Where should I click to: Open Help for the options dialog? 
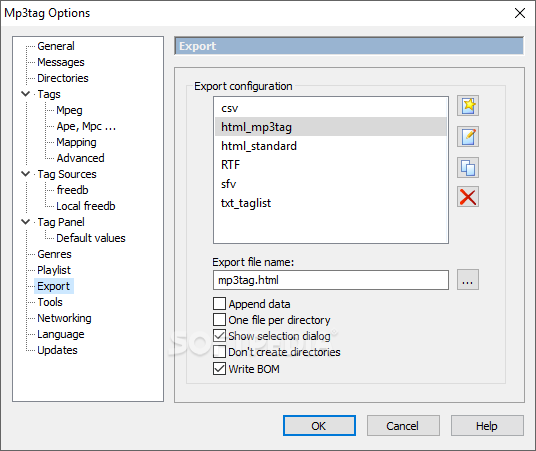pyautogui.click(x=487, y=426)
